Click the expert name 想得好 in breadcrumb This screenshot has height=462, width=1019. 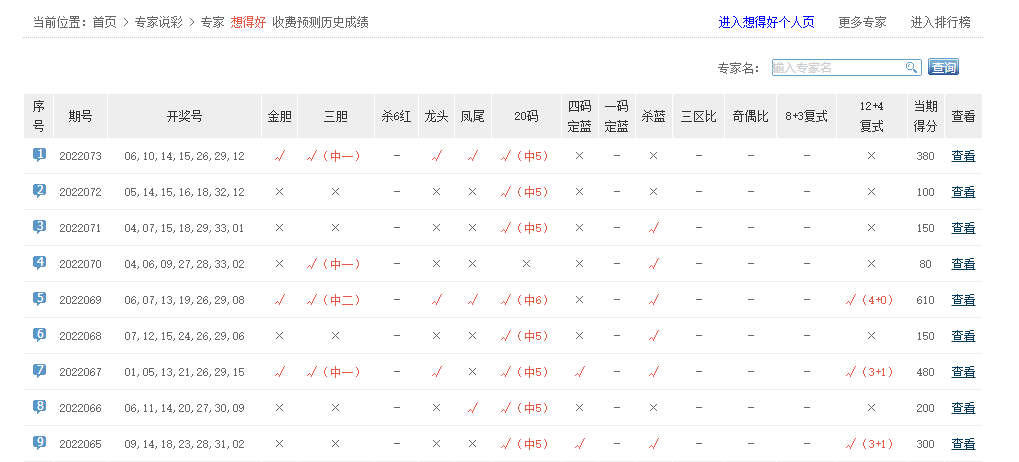247,22
